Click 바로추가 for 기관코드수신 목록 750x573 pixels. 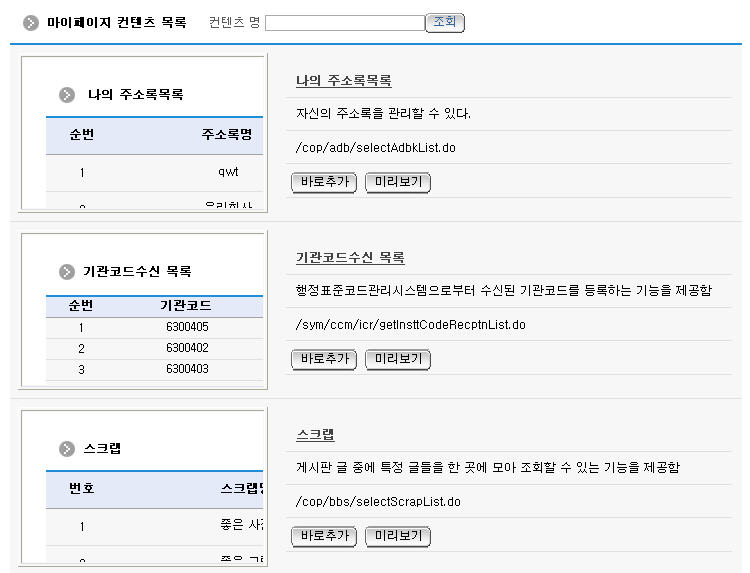[x=323, y=359]
